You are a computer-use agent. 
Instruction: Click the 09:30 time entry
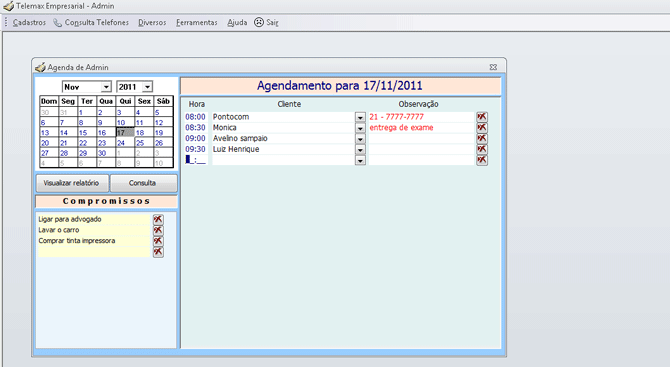click(195, 149)
